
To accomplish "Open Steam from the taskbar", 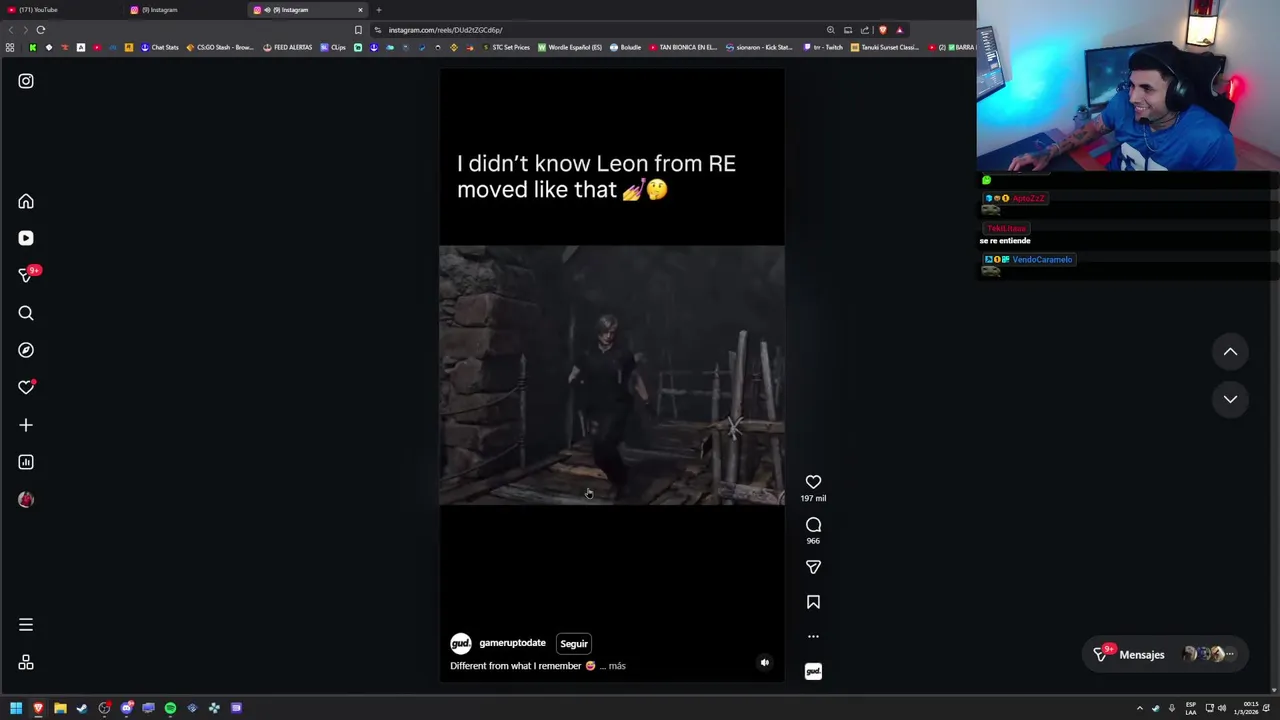I will (82, 708).
